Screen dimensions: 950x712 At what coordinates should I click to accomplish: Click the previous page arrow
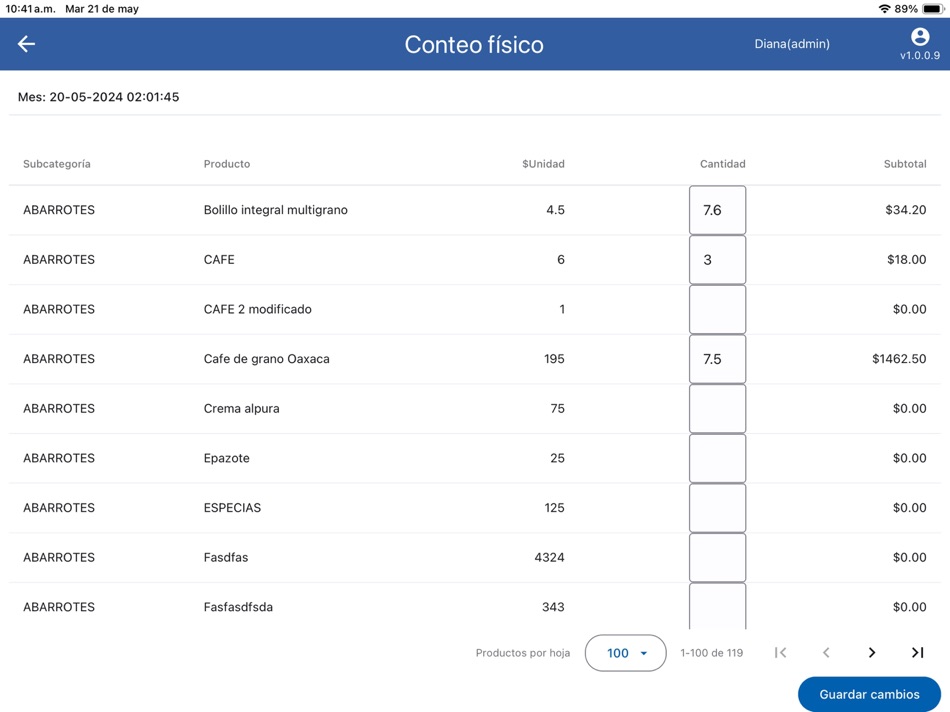[826, 652]
